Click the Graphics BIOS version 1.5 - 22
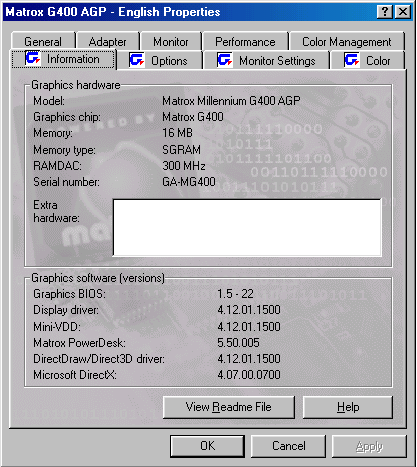417x467 pixels. click(x=235, y=294)
